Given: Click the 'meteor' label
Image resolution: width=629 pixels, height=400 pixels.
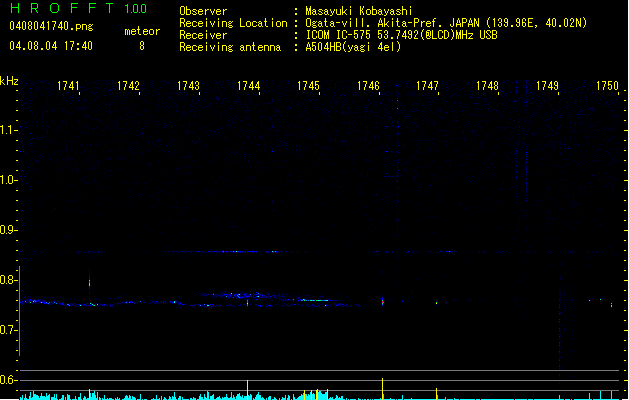Looking at the screenshot, I should coord(142,31).
